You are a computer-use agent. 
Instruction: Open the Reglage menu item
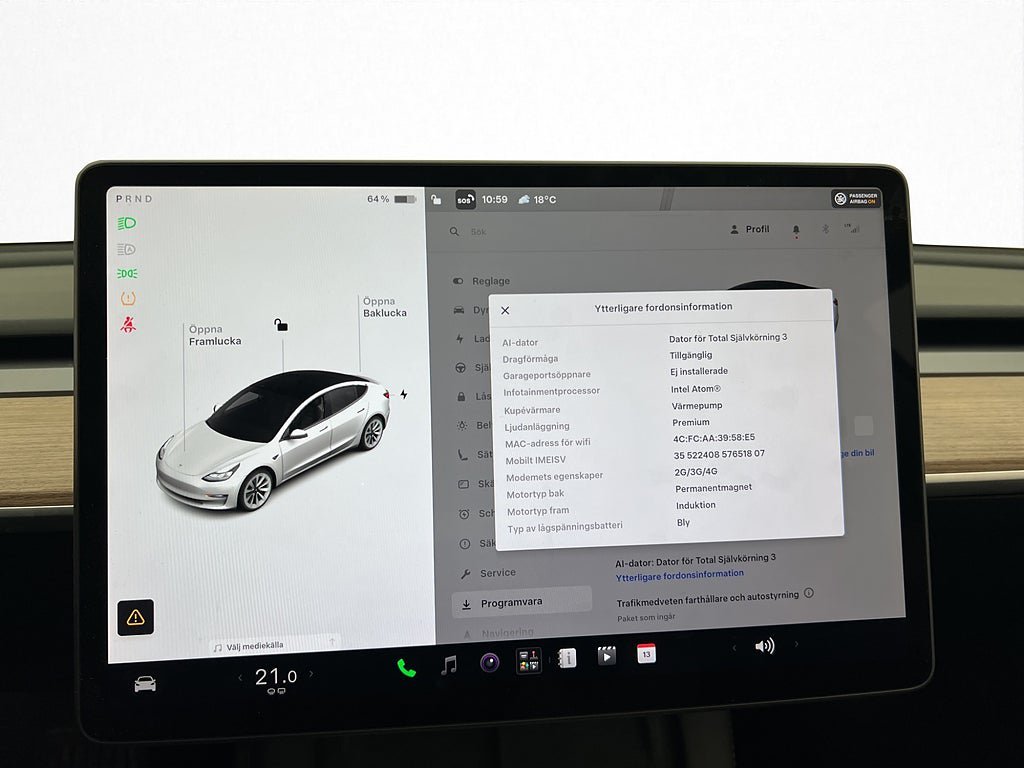(x=482, y=281)
